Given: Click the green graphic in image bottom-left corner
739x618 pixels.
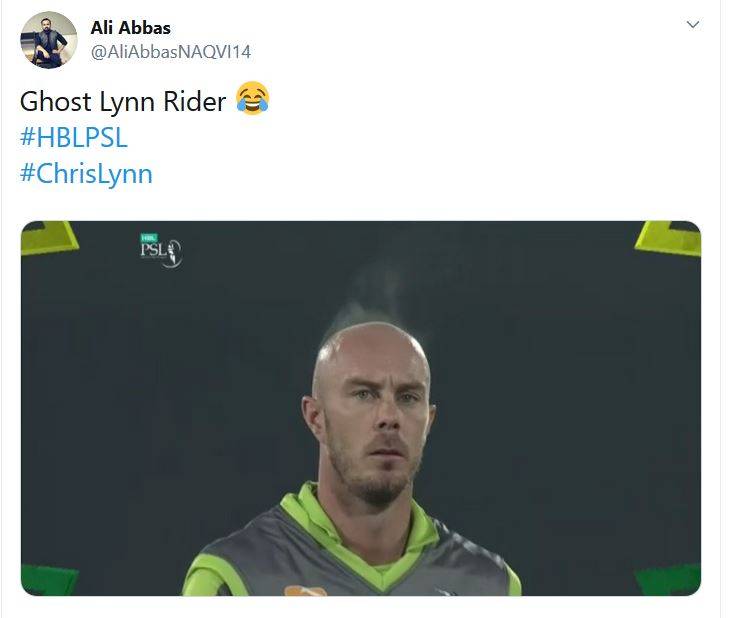Looking at the screenshot, I should (49, 580).
